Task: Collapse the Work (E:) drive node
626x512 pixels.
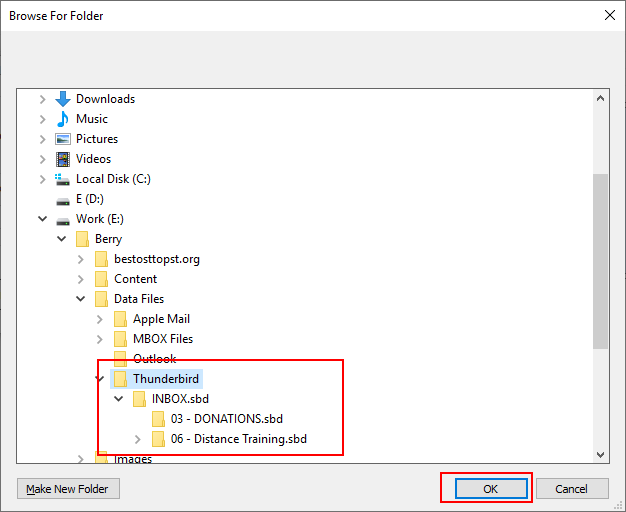Action: click(x=43, y=218)
